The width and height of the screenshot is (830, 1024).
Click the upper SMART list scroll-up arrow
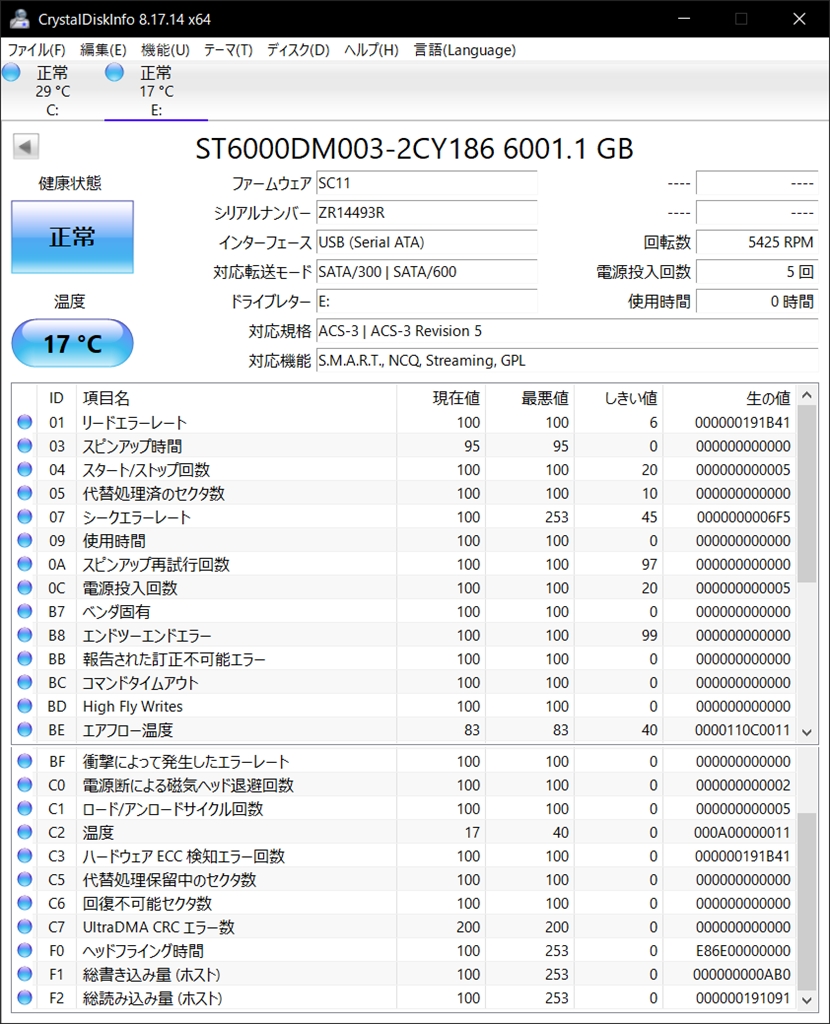[807, 395]
